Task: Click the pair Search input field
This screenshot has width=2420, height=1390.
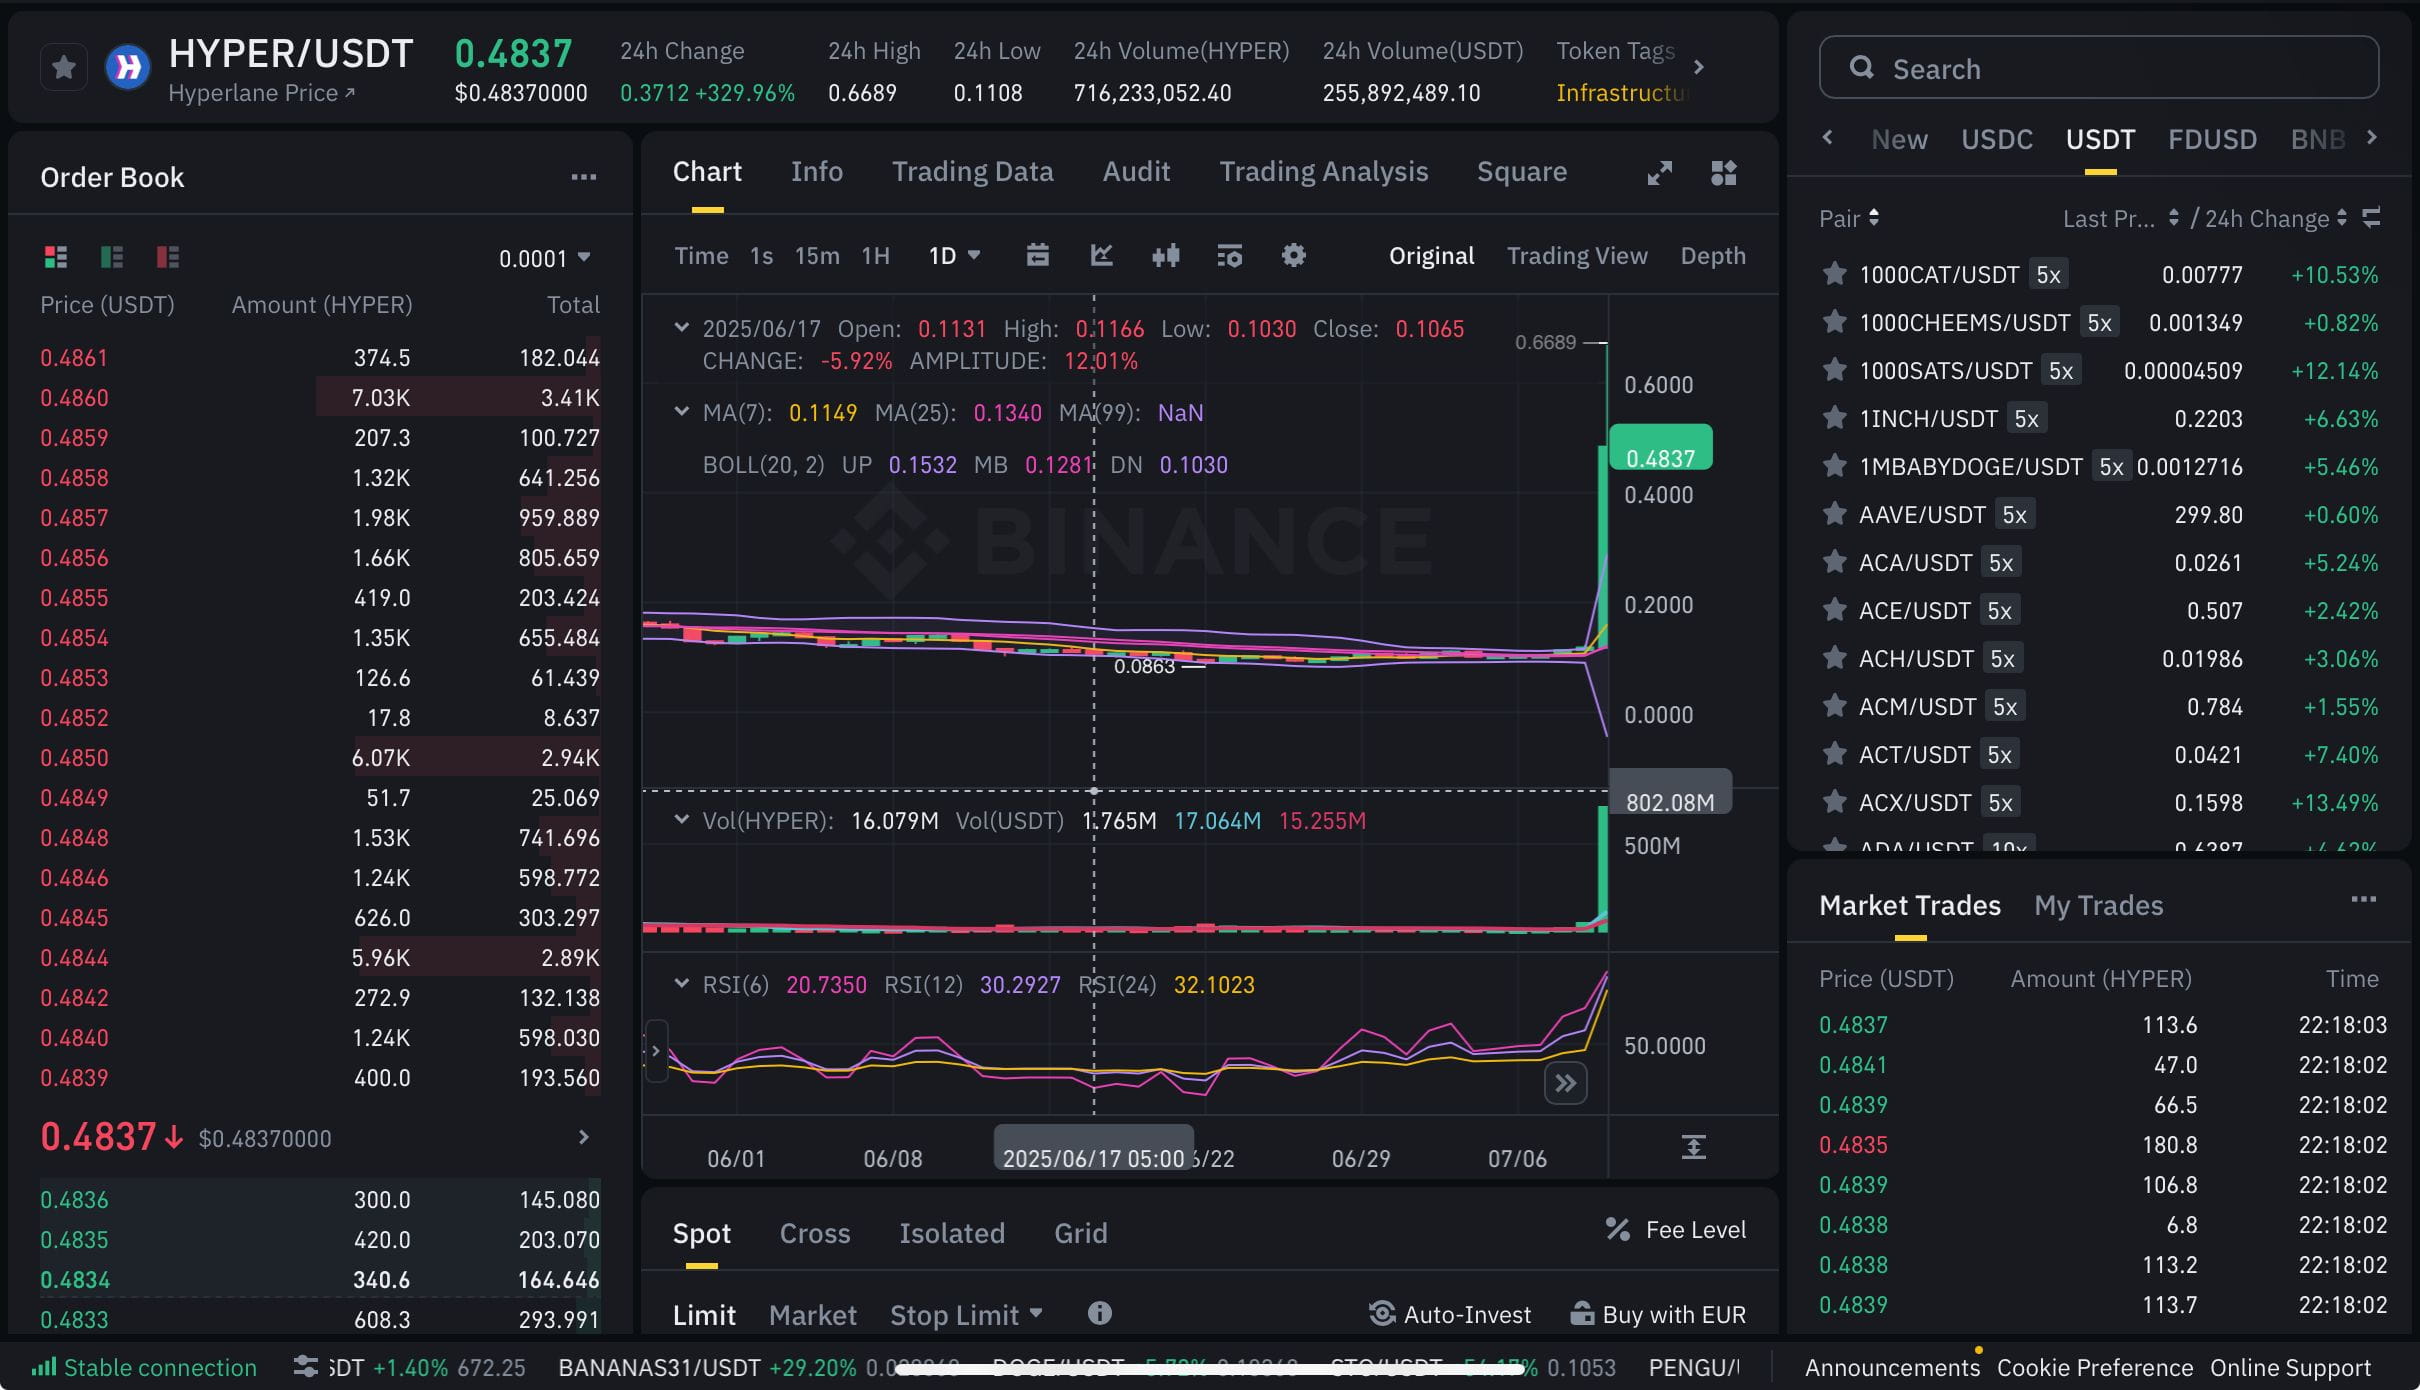Action: 2098,68
